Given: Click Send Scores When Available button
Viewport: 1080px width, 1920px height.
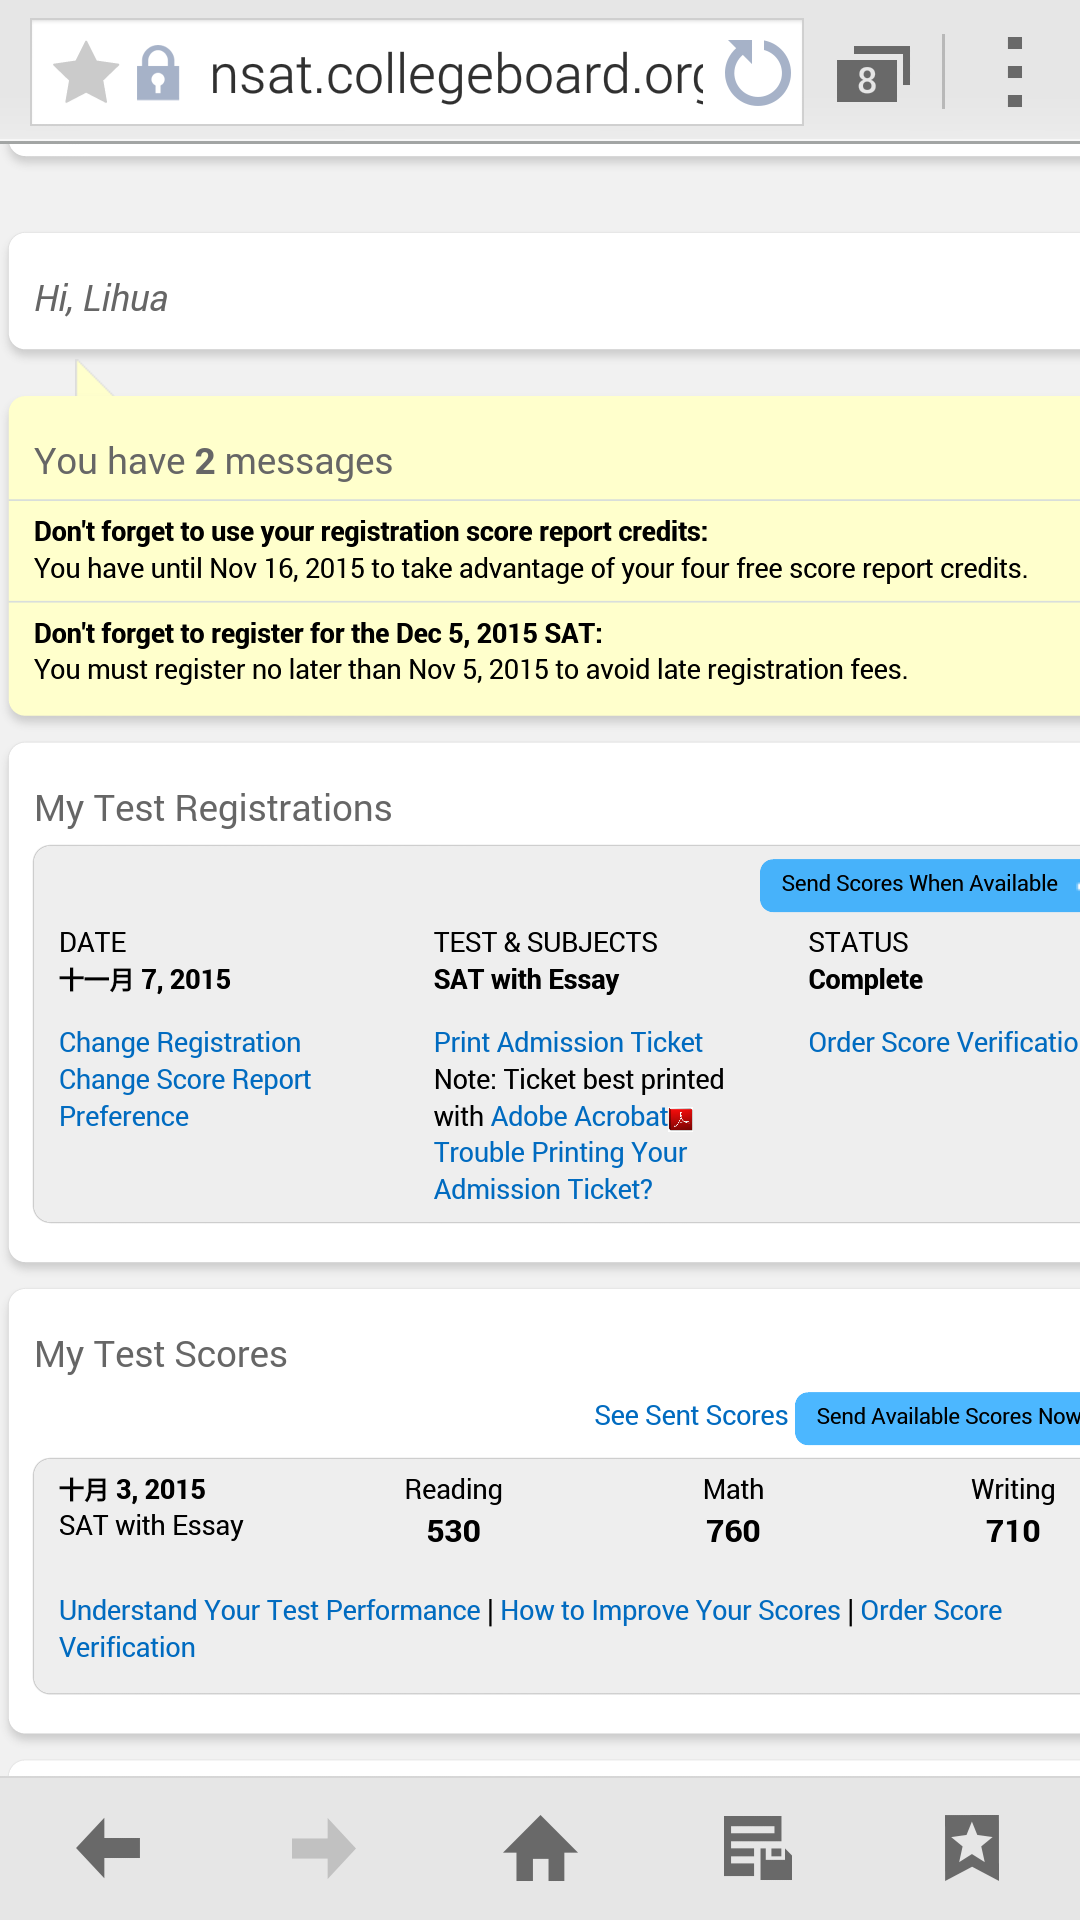Looking at the screenshot, I should coord(919,885).
